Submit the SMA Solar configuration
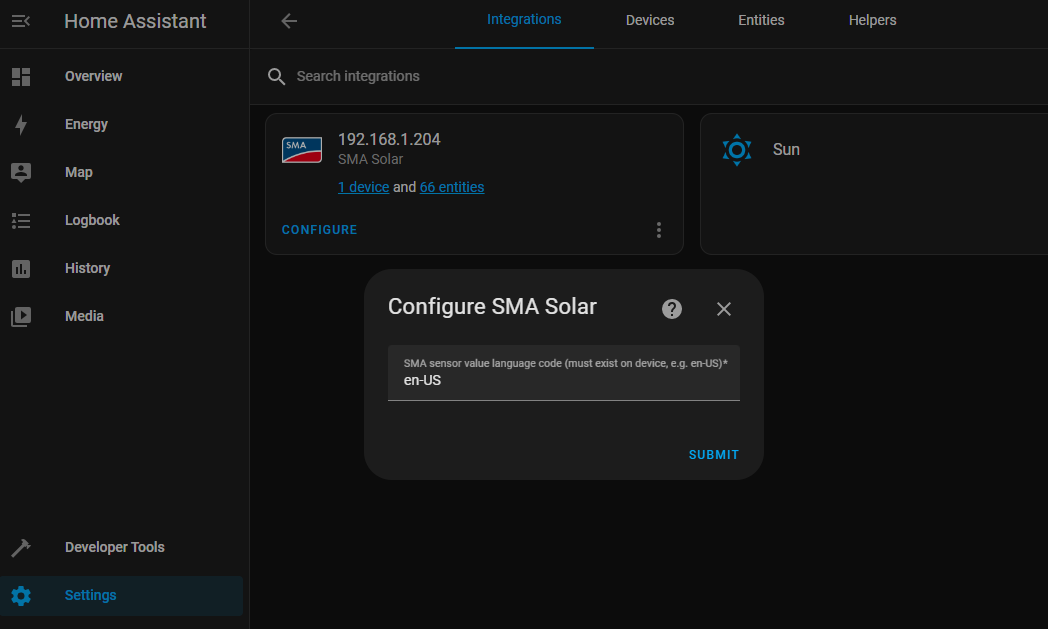Viewport: 1048px width, 629px height. coord(714,455)
